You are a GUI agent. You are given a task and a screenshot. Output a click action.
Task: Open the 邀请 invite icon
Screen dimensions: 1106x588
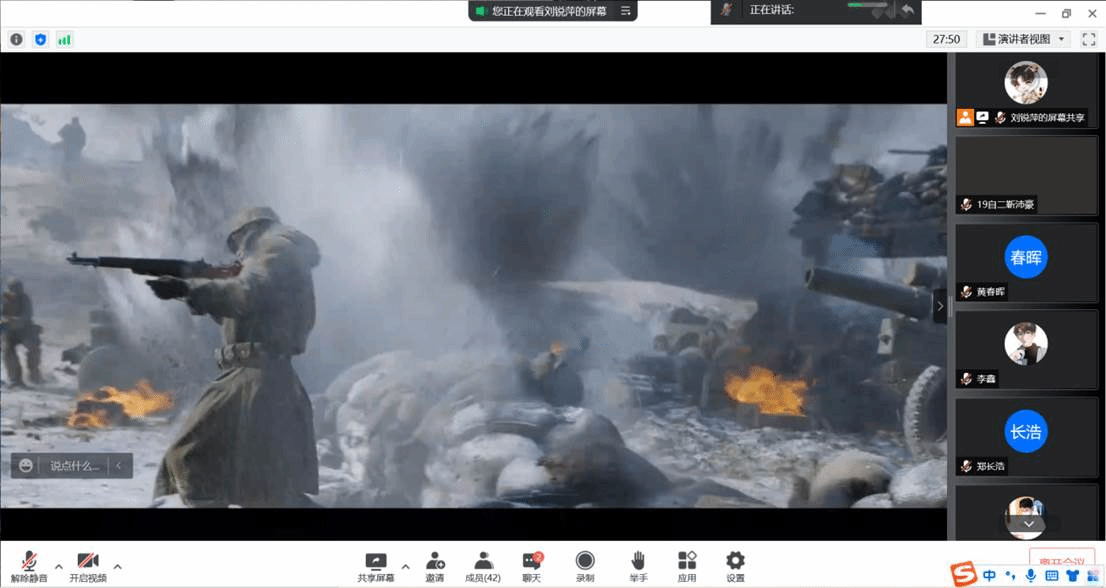coord(435,564)
